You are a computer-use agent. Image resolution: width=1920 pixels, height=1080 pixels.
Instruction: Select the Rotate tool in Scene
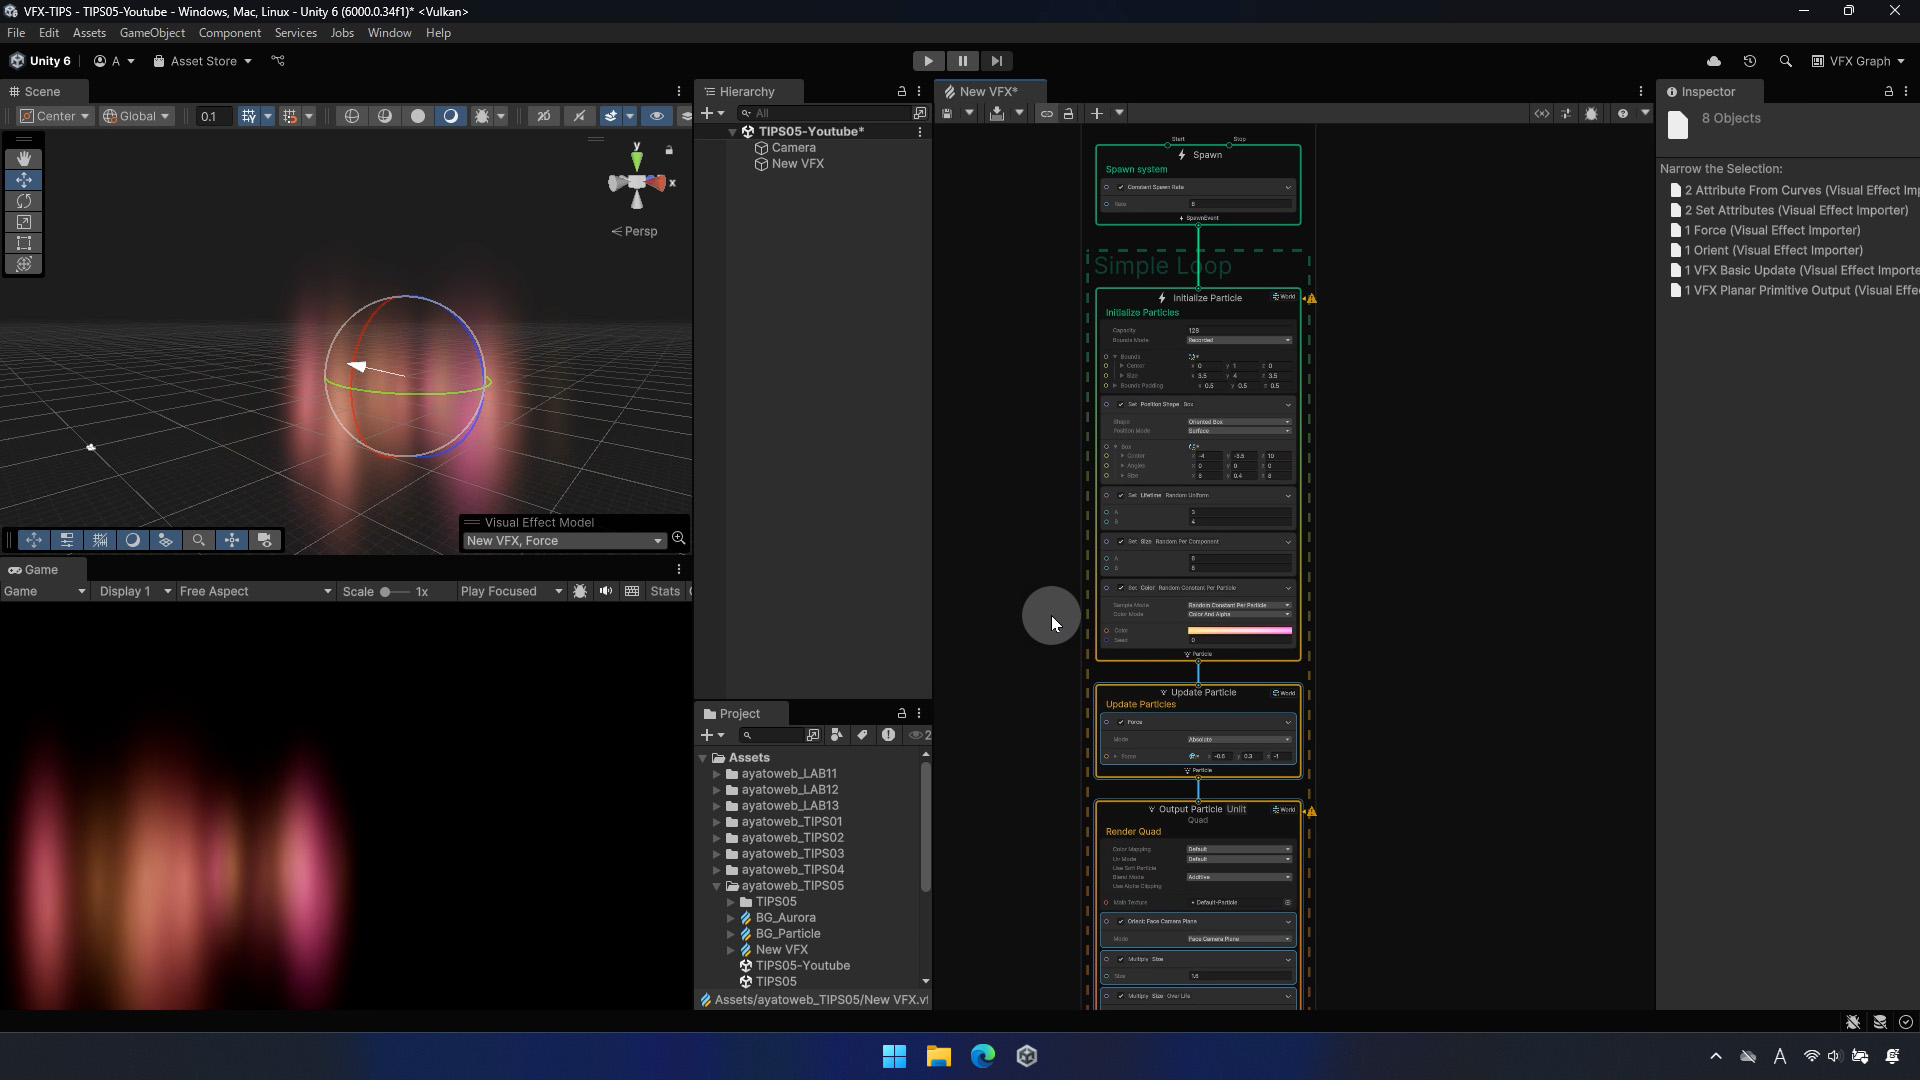point(24,201)
